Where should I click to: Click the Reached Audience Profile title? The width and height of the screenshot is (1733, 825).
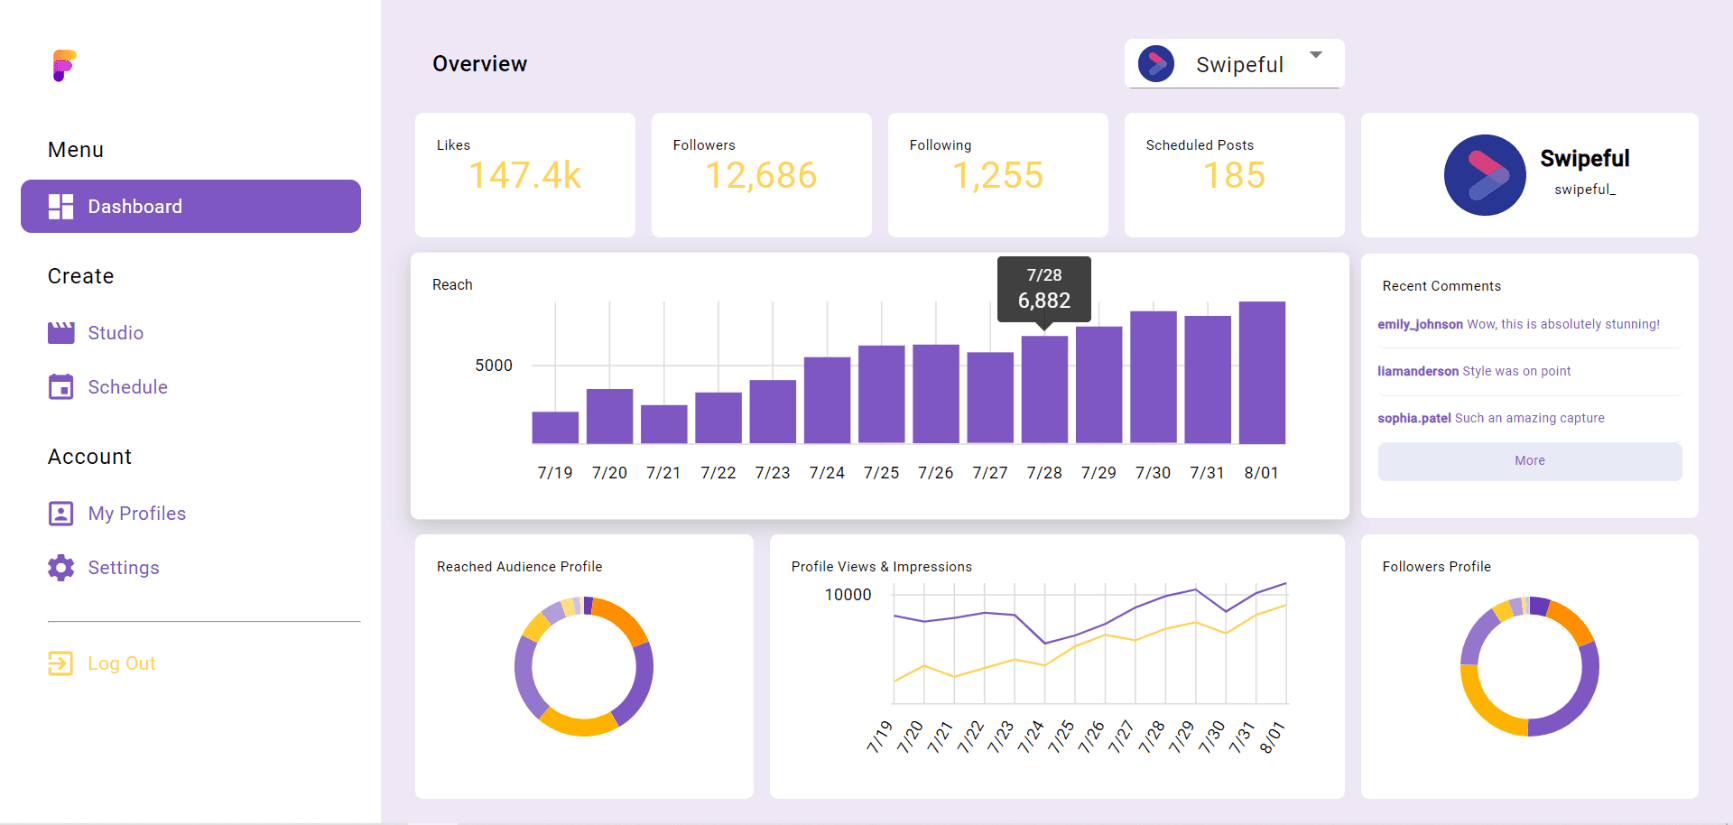click(520, 567)
